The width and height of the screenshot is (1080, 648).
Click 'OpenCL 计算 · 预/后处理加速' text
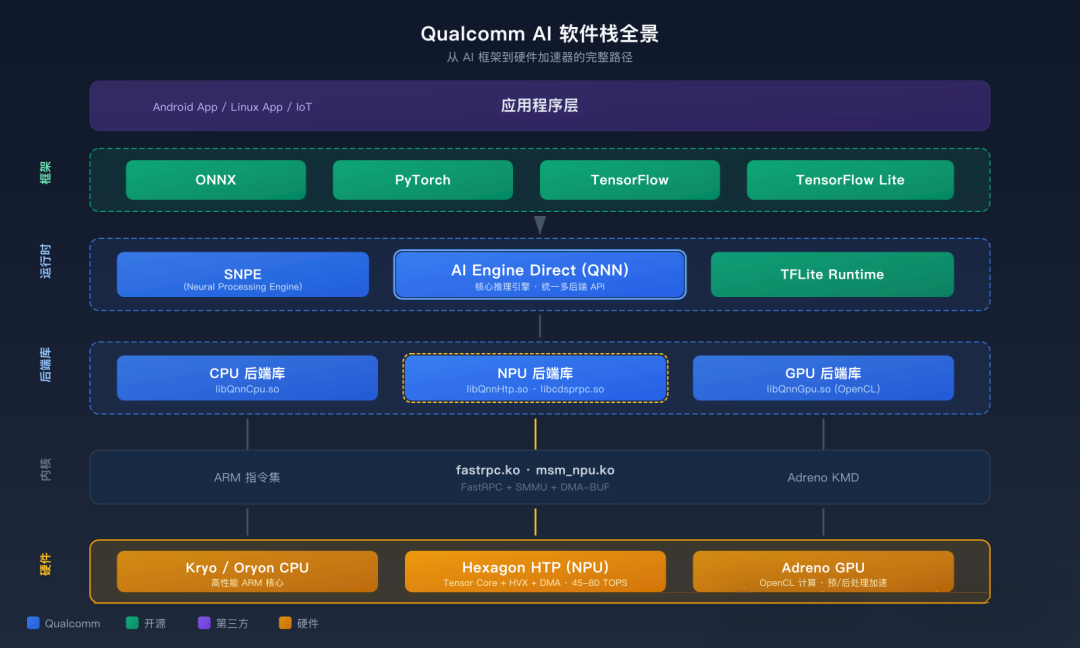pos(823,583)
